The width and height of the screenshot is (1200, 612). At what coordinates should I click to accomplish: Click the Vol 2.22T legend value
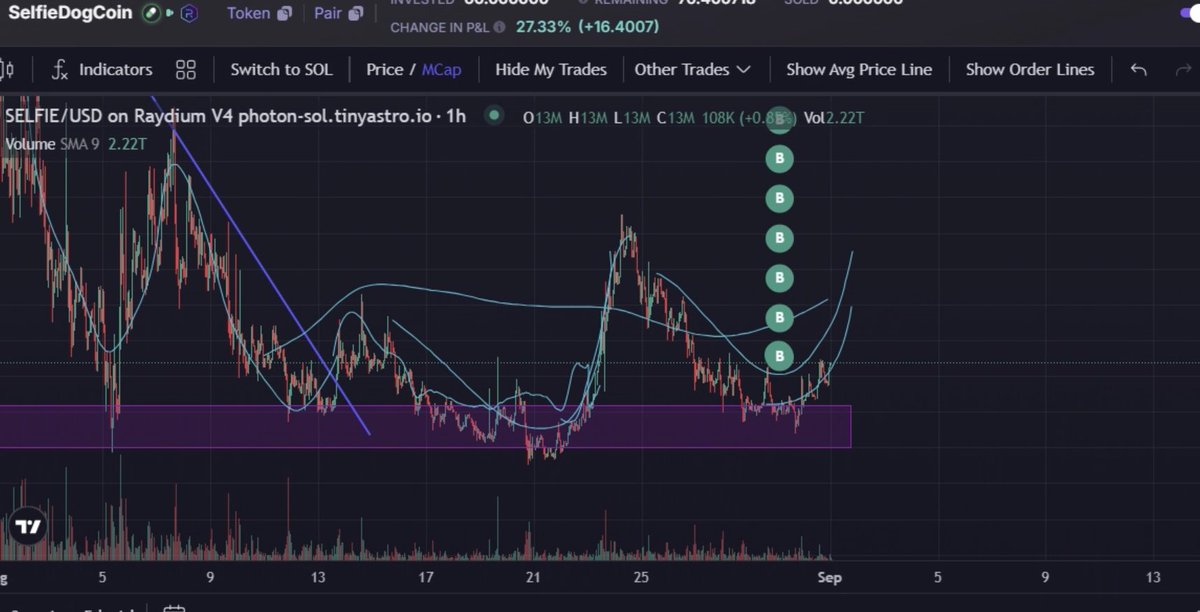point(834,118)
